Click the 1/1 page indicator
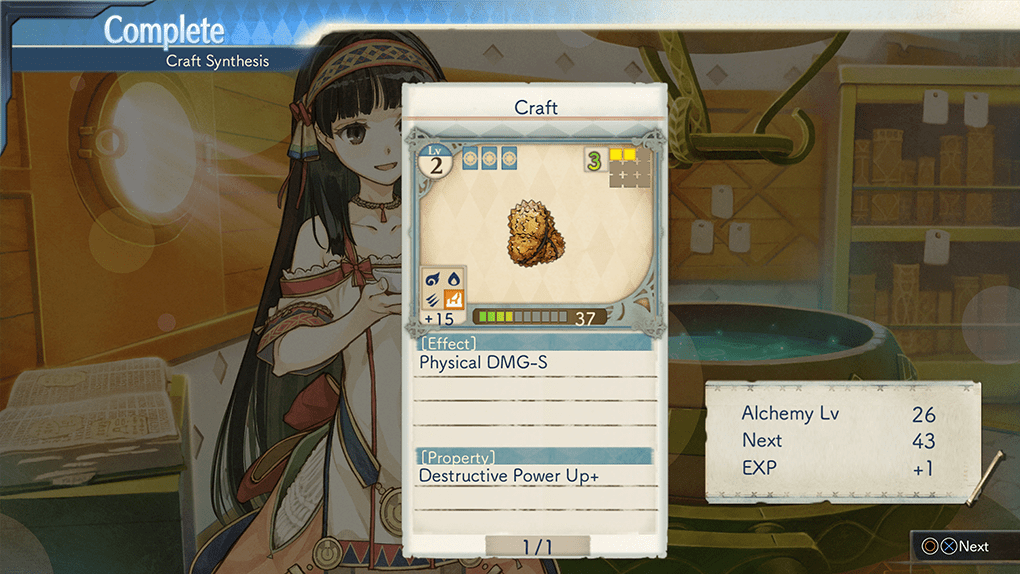1020x574 pixels. click(x=537, y=547)
